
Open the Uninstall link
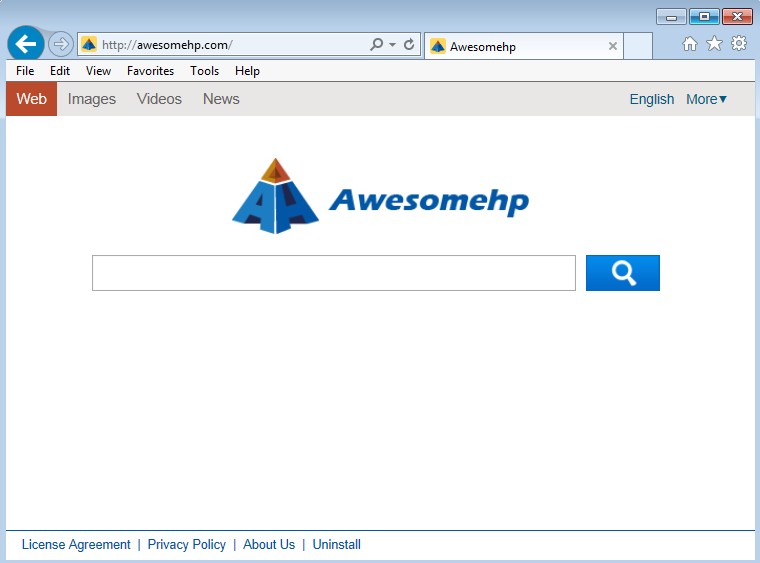point(336,545)
